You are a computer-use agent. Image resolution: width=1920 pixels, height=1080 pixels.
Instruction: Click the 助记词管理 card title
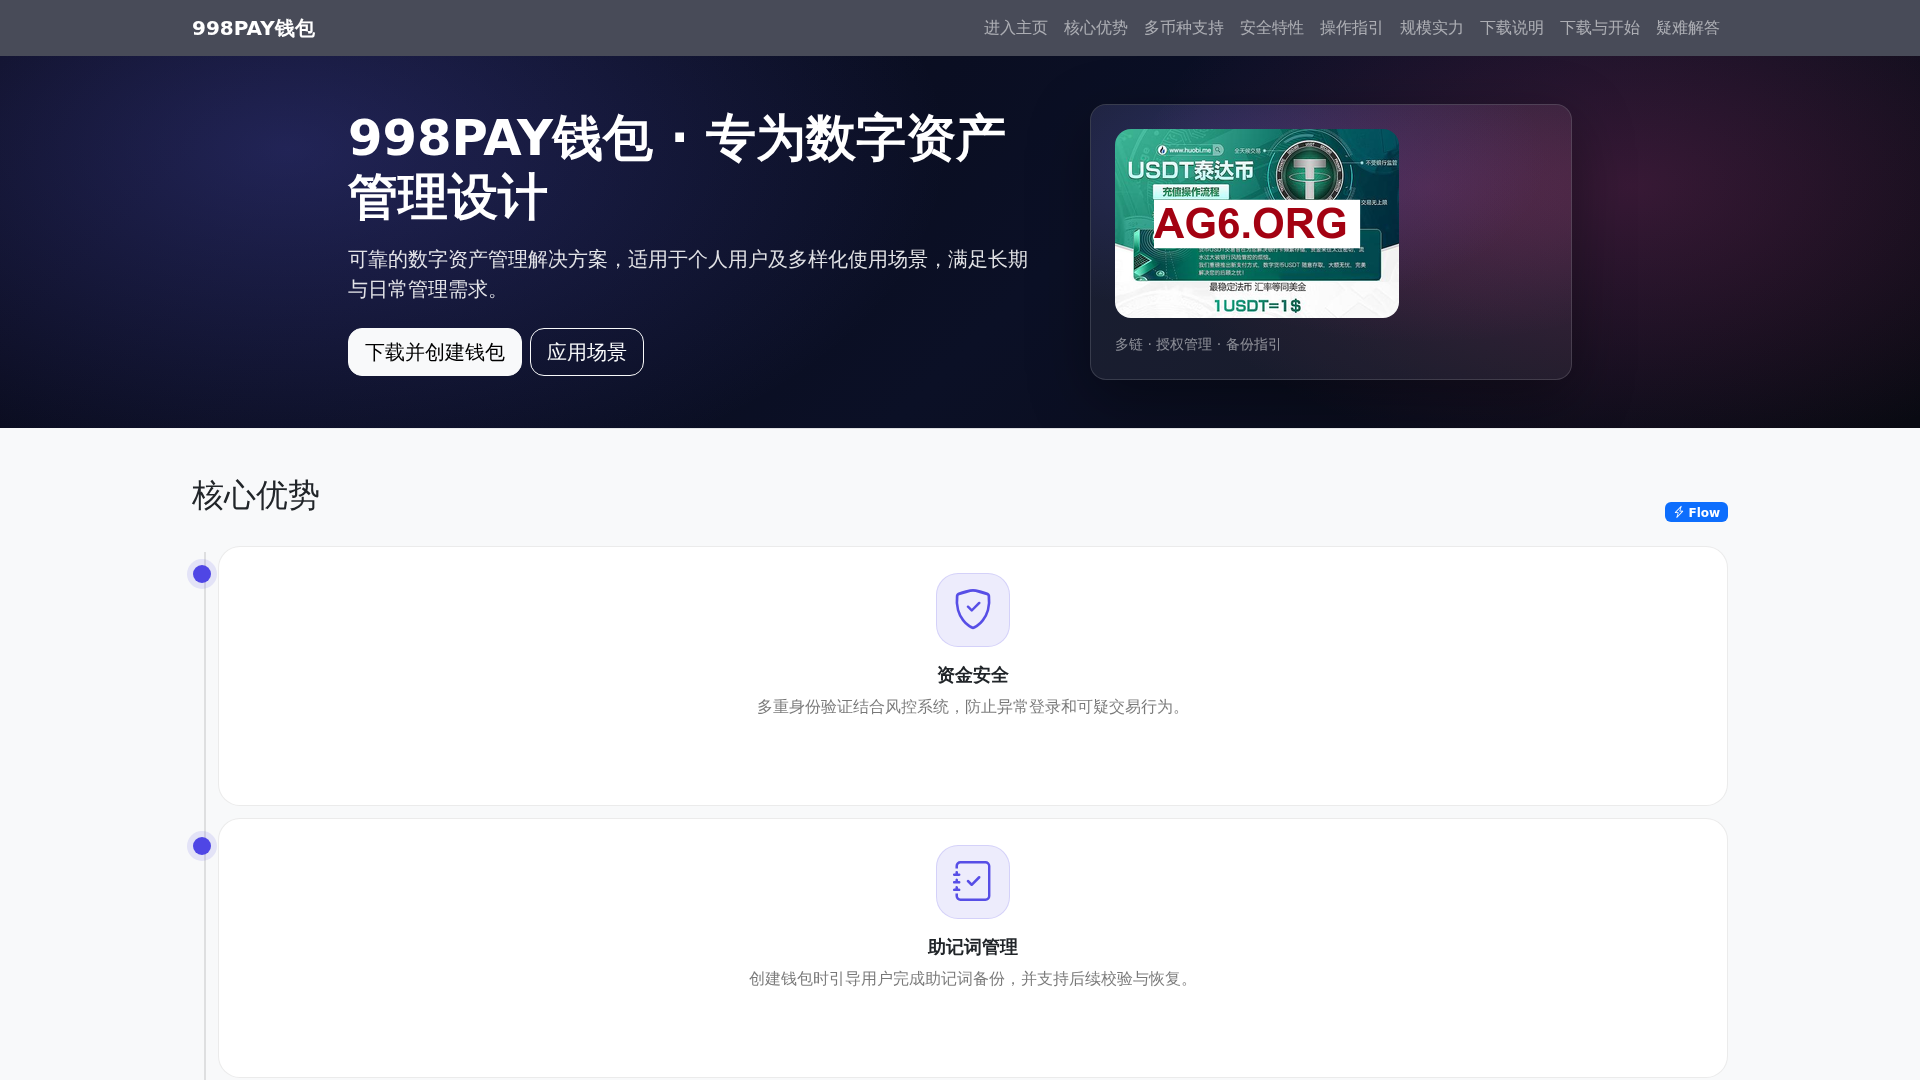[973, 947]
